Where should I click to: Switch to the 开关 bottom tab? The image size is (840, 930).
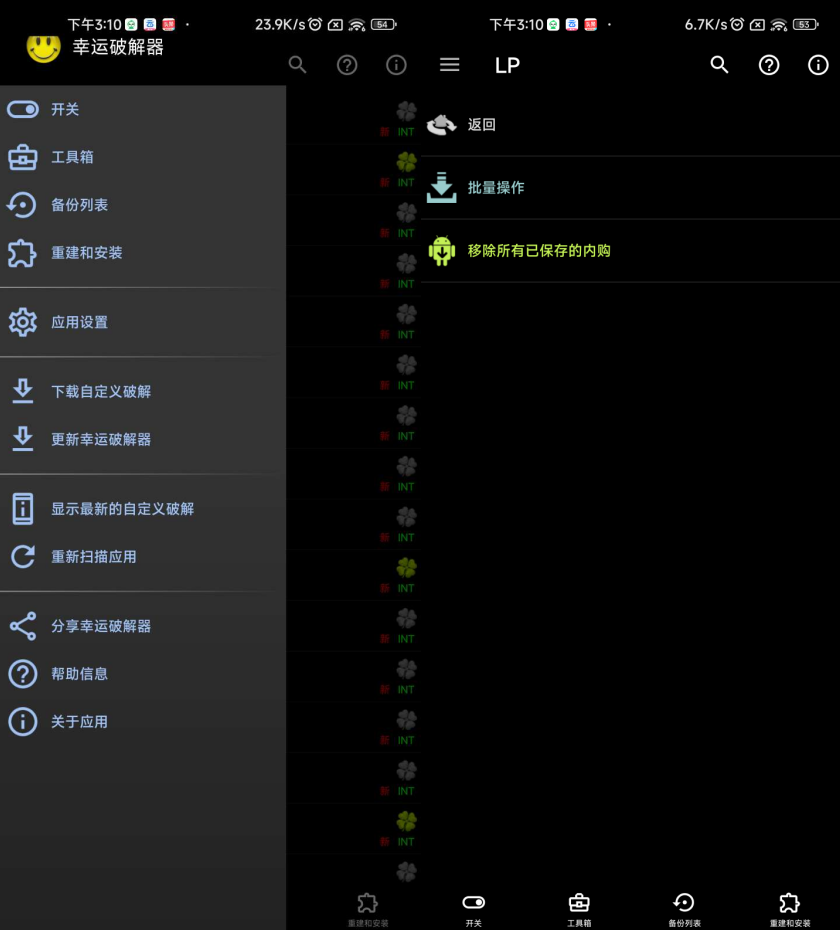coord(474,908)
